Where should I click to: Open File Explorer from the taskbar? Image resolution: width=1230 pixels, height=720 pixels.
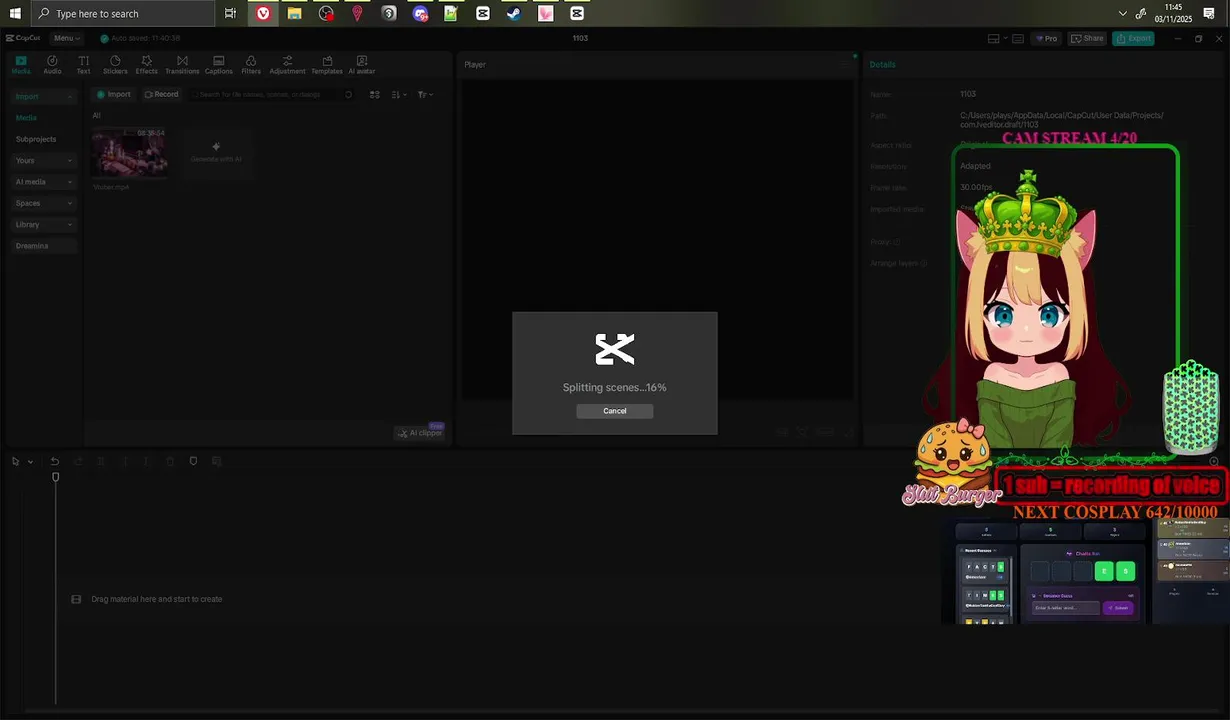[x=294, y=13]
